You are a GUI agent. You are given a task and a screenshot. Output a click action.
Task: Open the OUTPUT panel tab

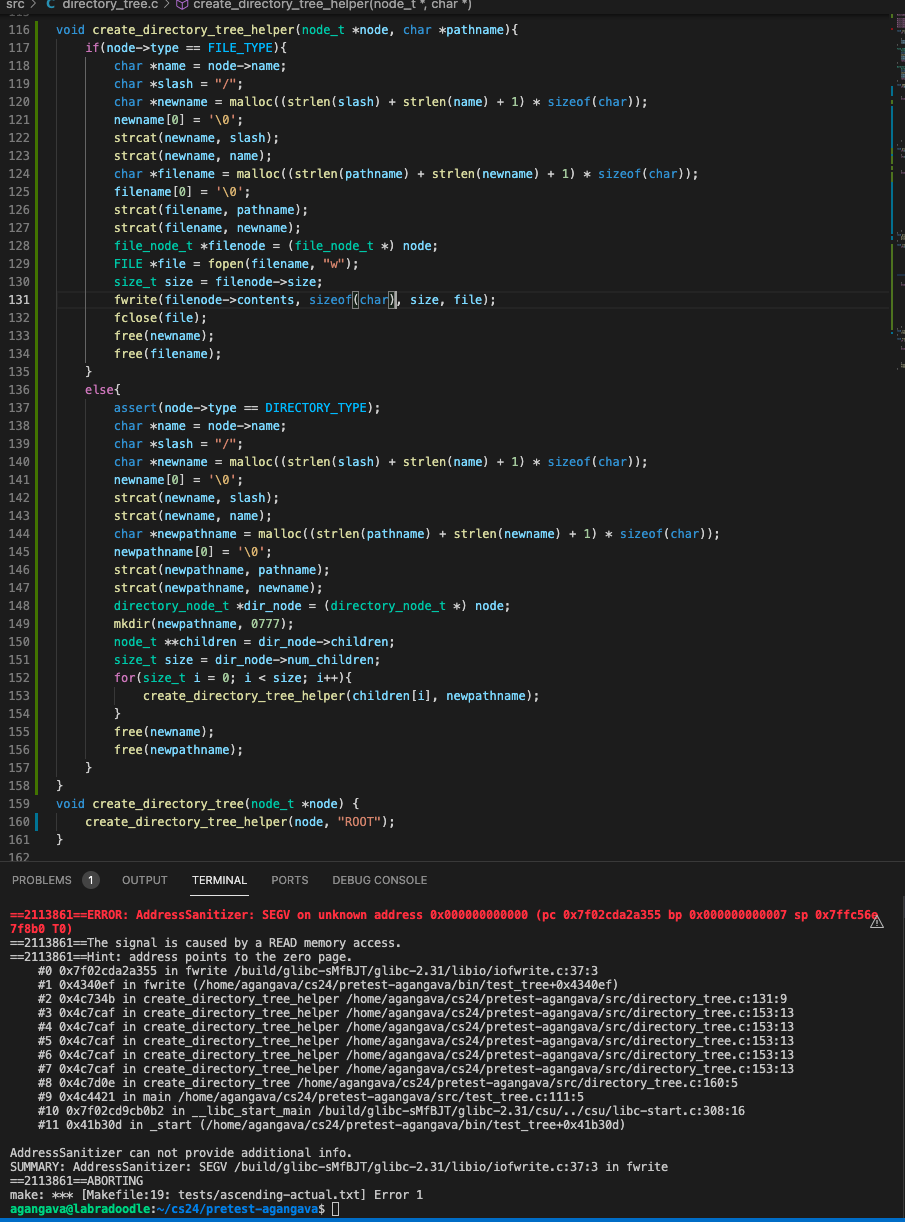click(x=145, y=880)
